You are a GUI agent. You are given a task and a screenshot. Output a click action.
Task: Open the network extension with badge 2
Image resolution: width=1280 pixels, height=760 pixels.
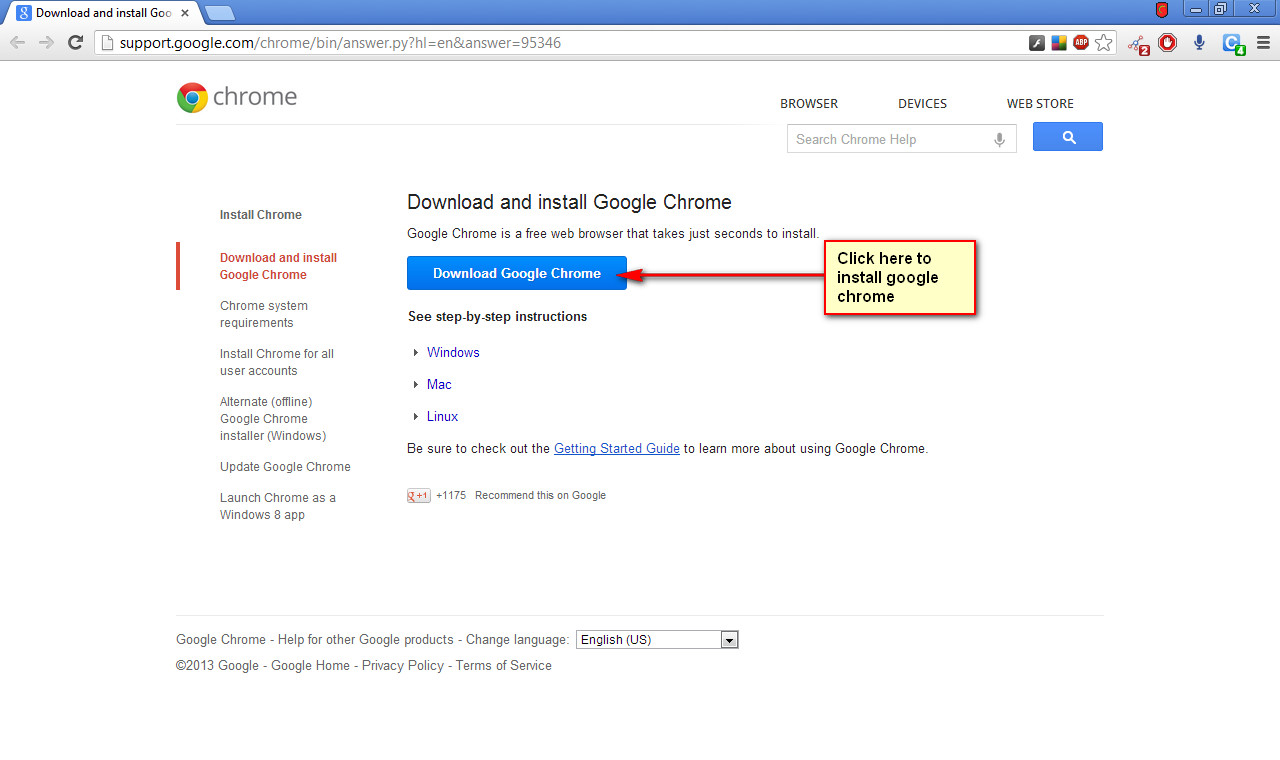pyautogui.click(x=1138, y=44)
